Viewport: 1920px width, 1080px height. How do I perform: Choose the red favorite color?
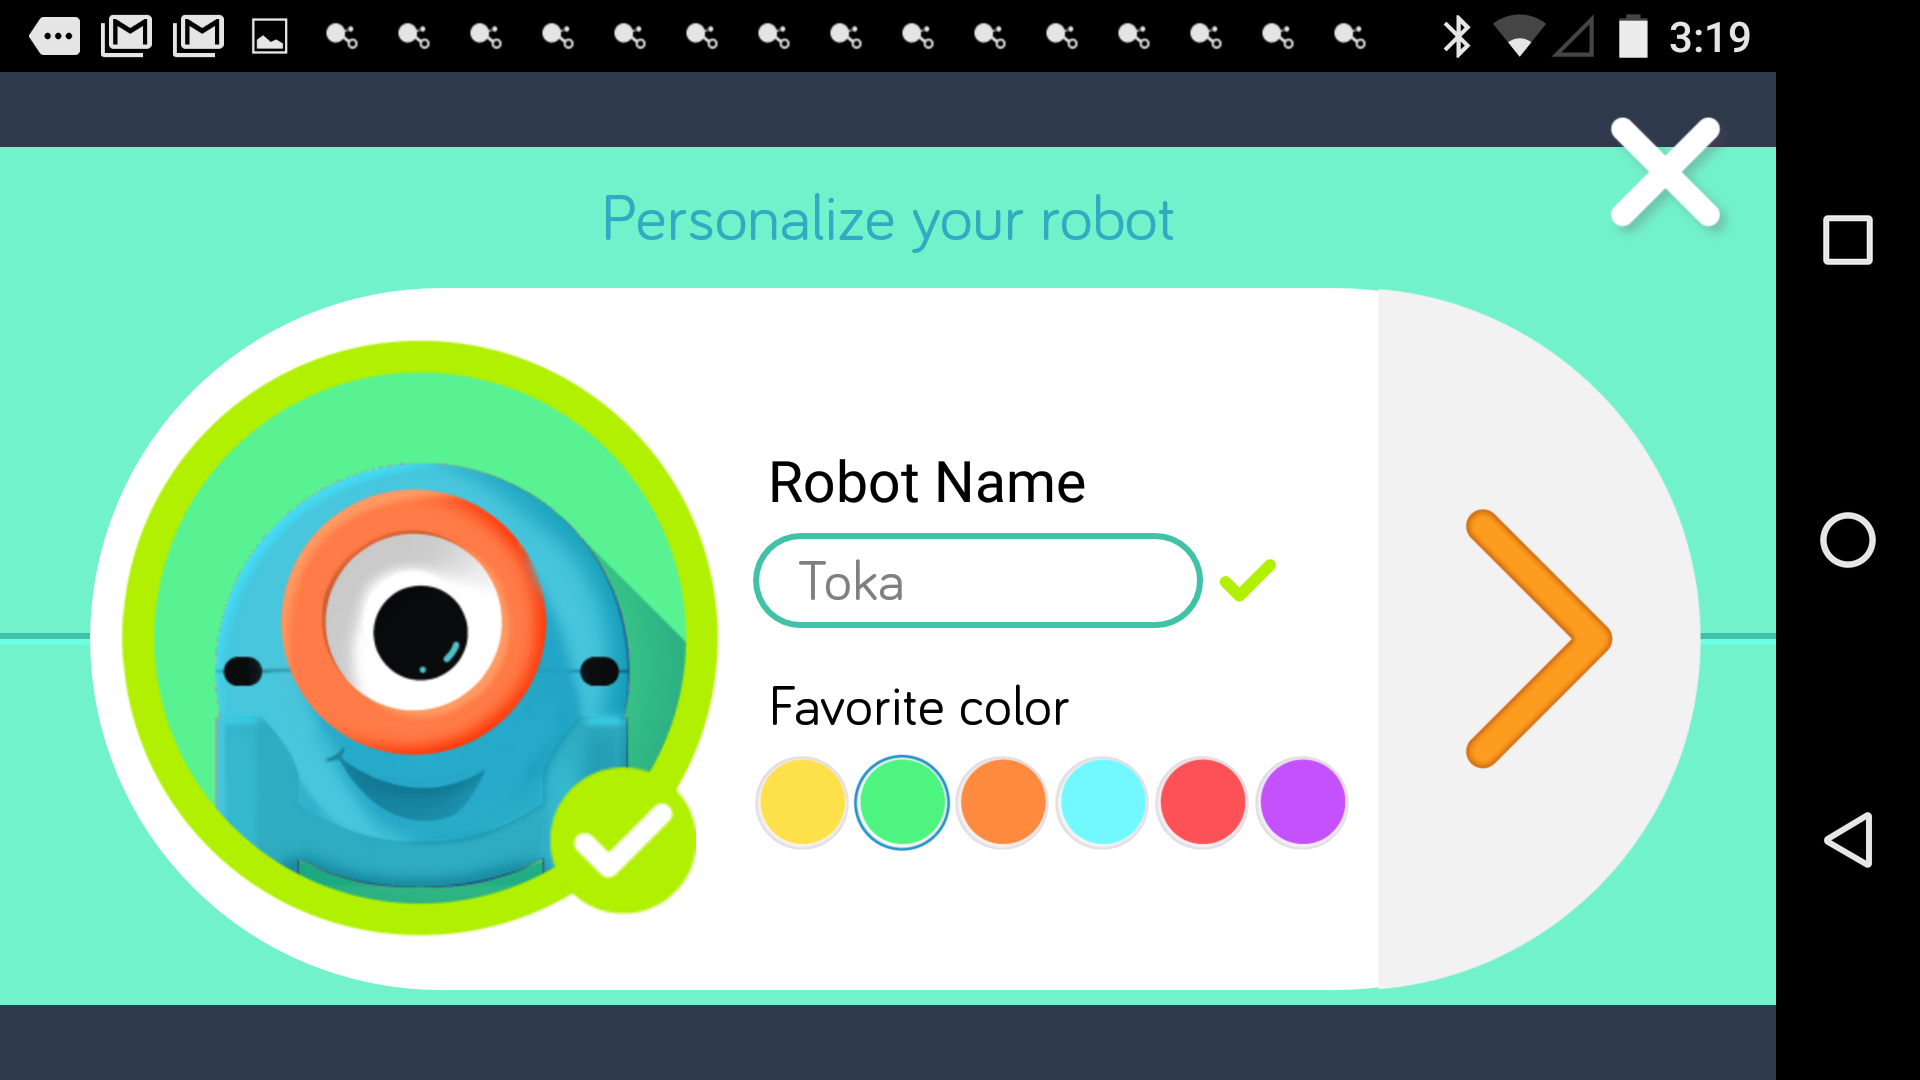pyautogui.click(x=1202, y=802)
